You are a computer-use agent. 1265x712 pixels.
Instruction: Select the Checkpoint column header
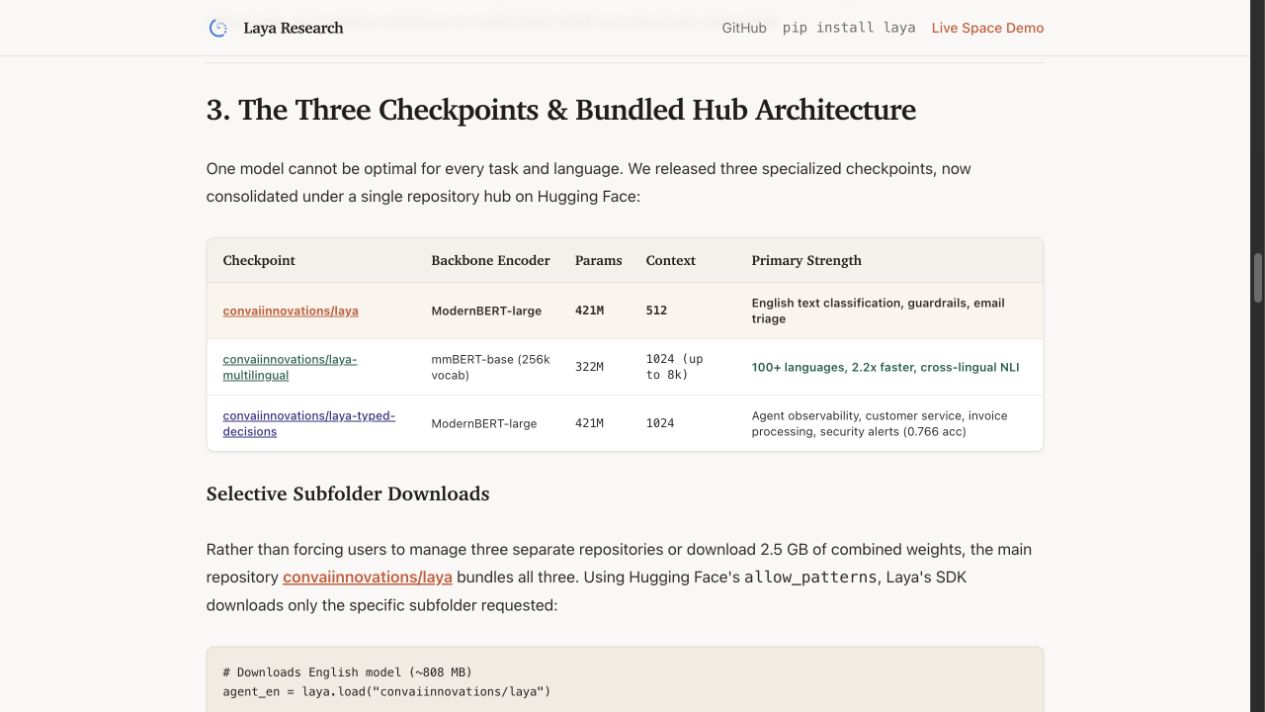coord(259,260)
